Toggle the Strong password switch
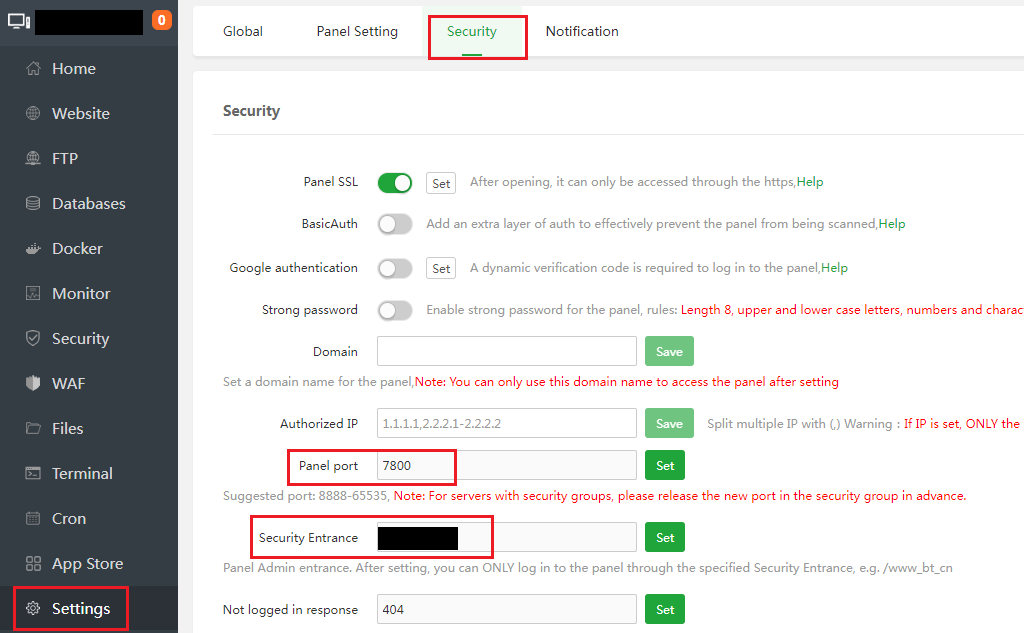This screenshot has width=1024, height=633. (395, 310)
